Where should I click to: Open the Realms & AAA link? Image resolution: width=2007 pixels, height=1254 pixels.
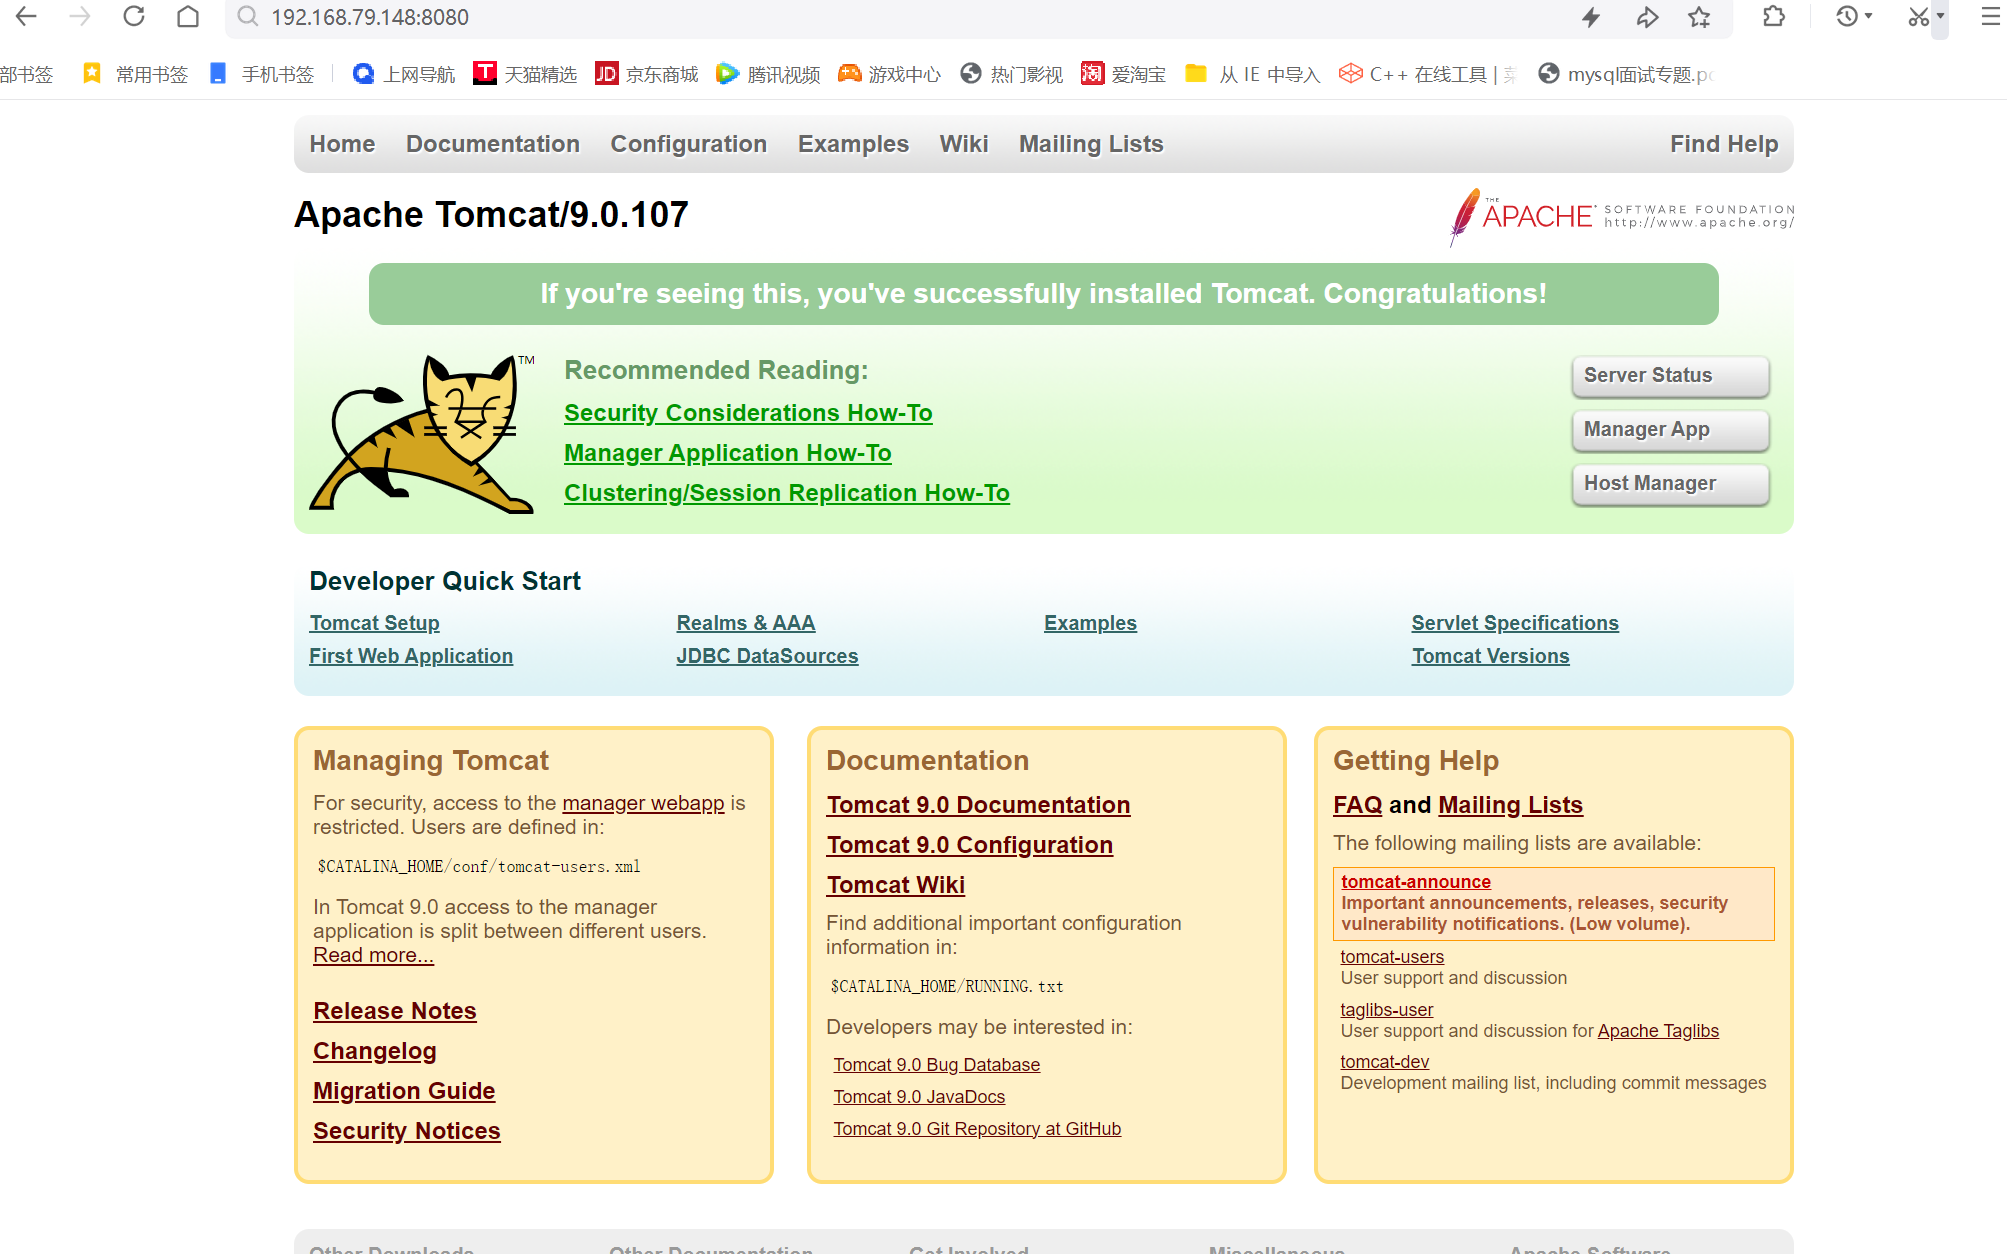coord(746,623)
